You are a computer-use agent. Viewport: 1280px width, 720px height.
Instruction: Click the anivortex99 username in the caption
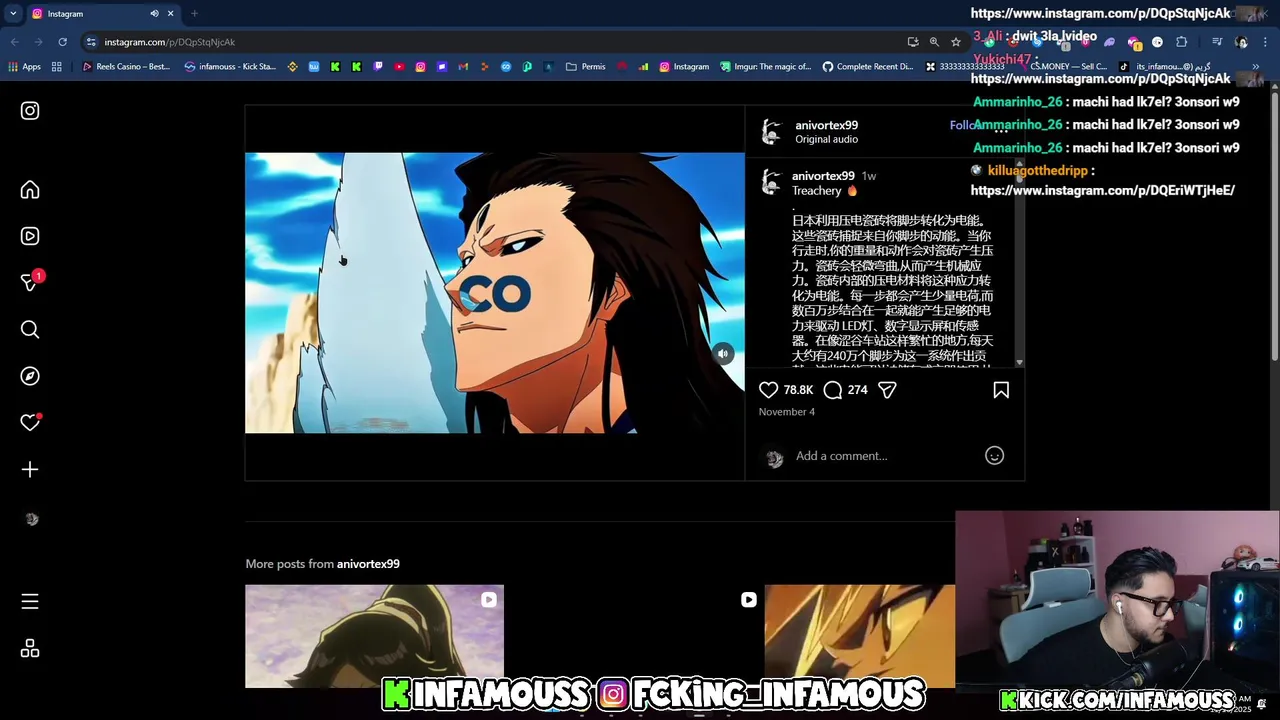point(823,176)
